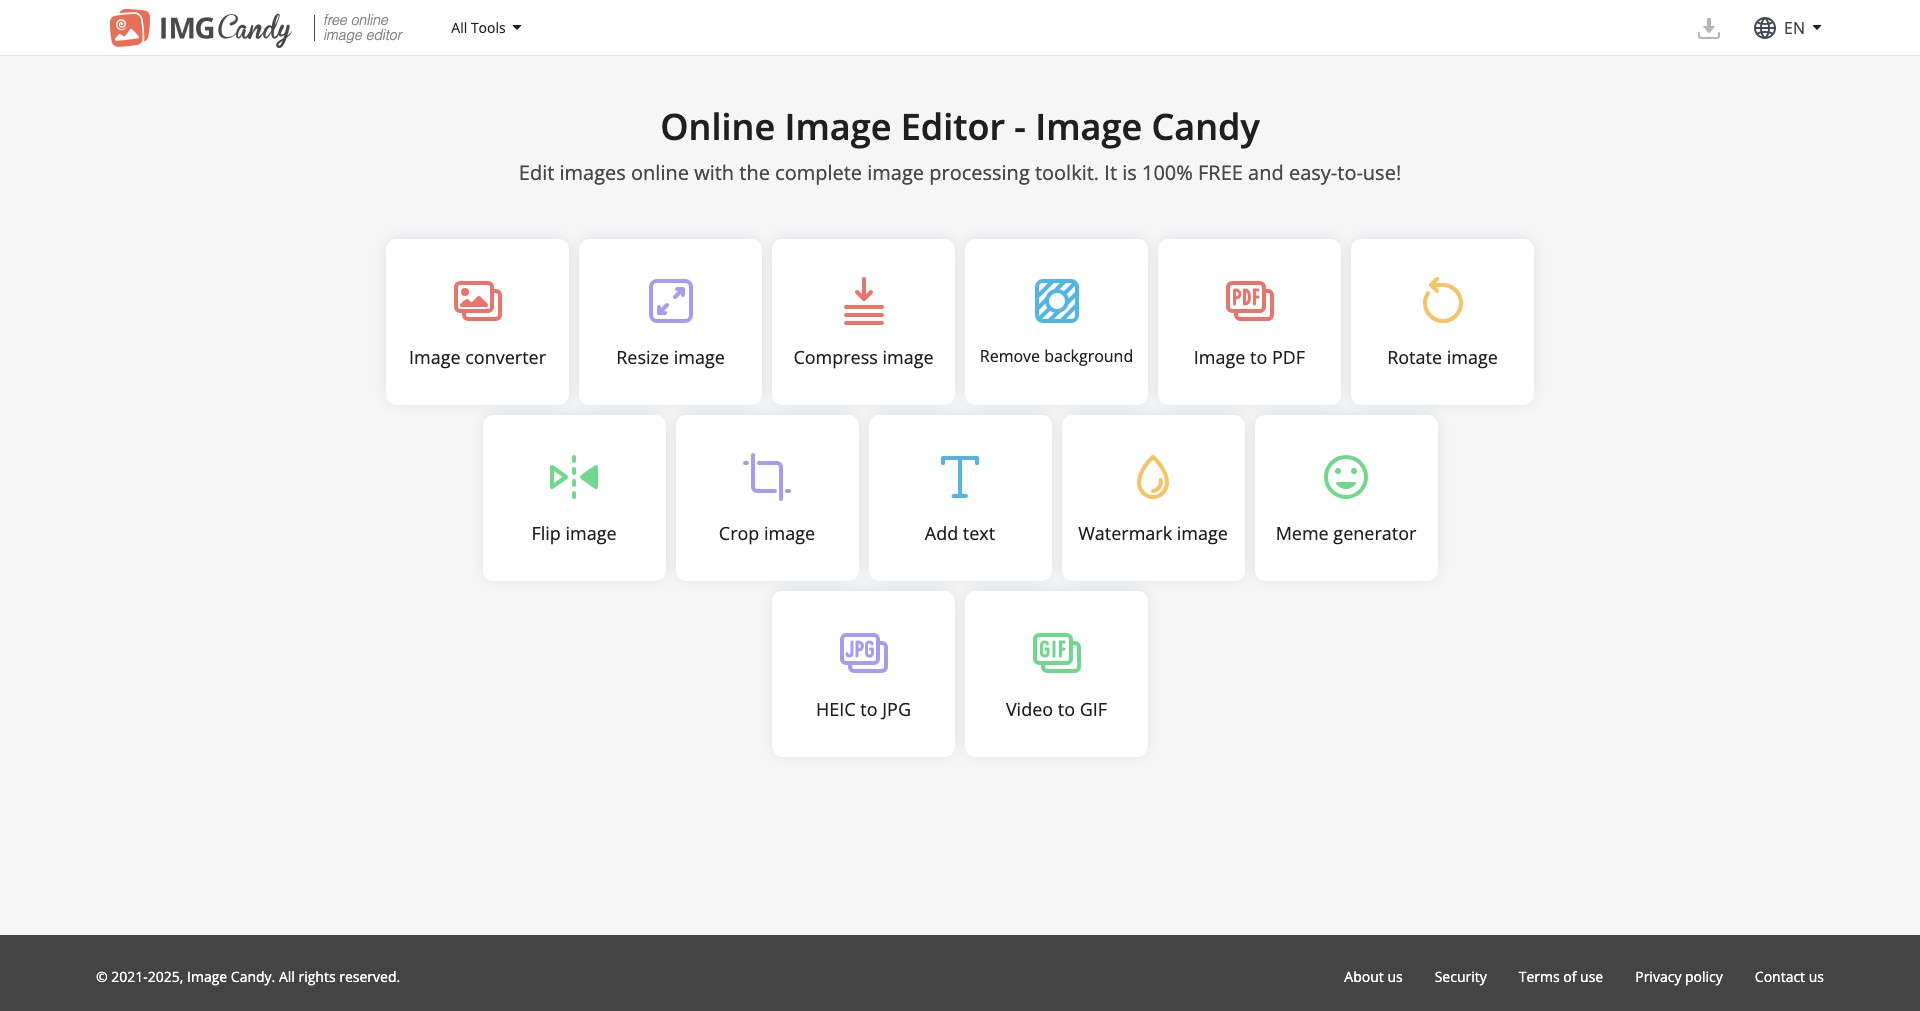The image size is (1920, 1011).
Task: Click the Watermark image label
Action: click(x=1153, y=534)
